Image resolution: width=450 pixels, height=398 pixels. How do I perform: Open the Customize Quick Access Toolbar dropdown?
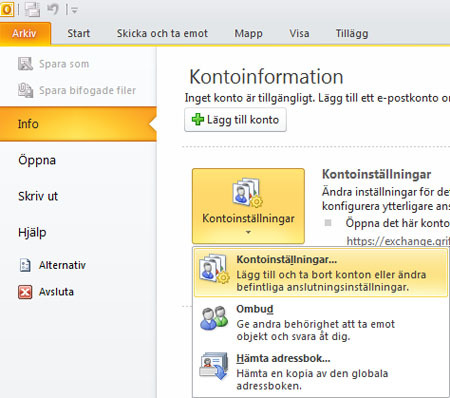pos(74,11)
